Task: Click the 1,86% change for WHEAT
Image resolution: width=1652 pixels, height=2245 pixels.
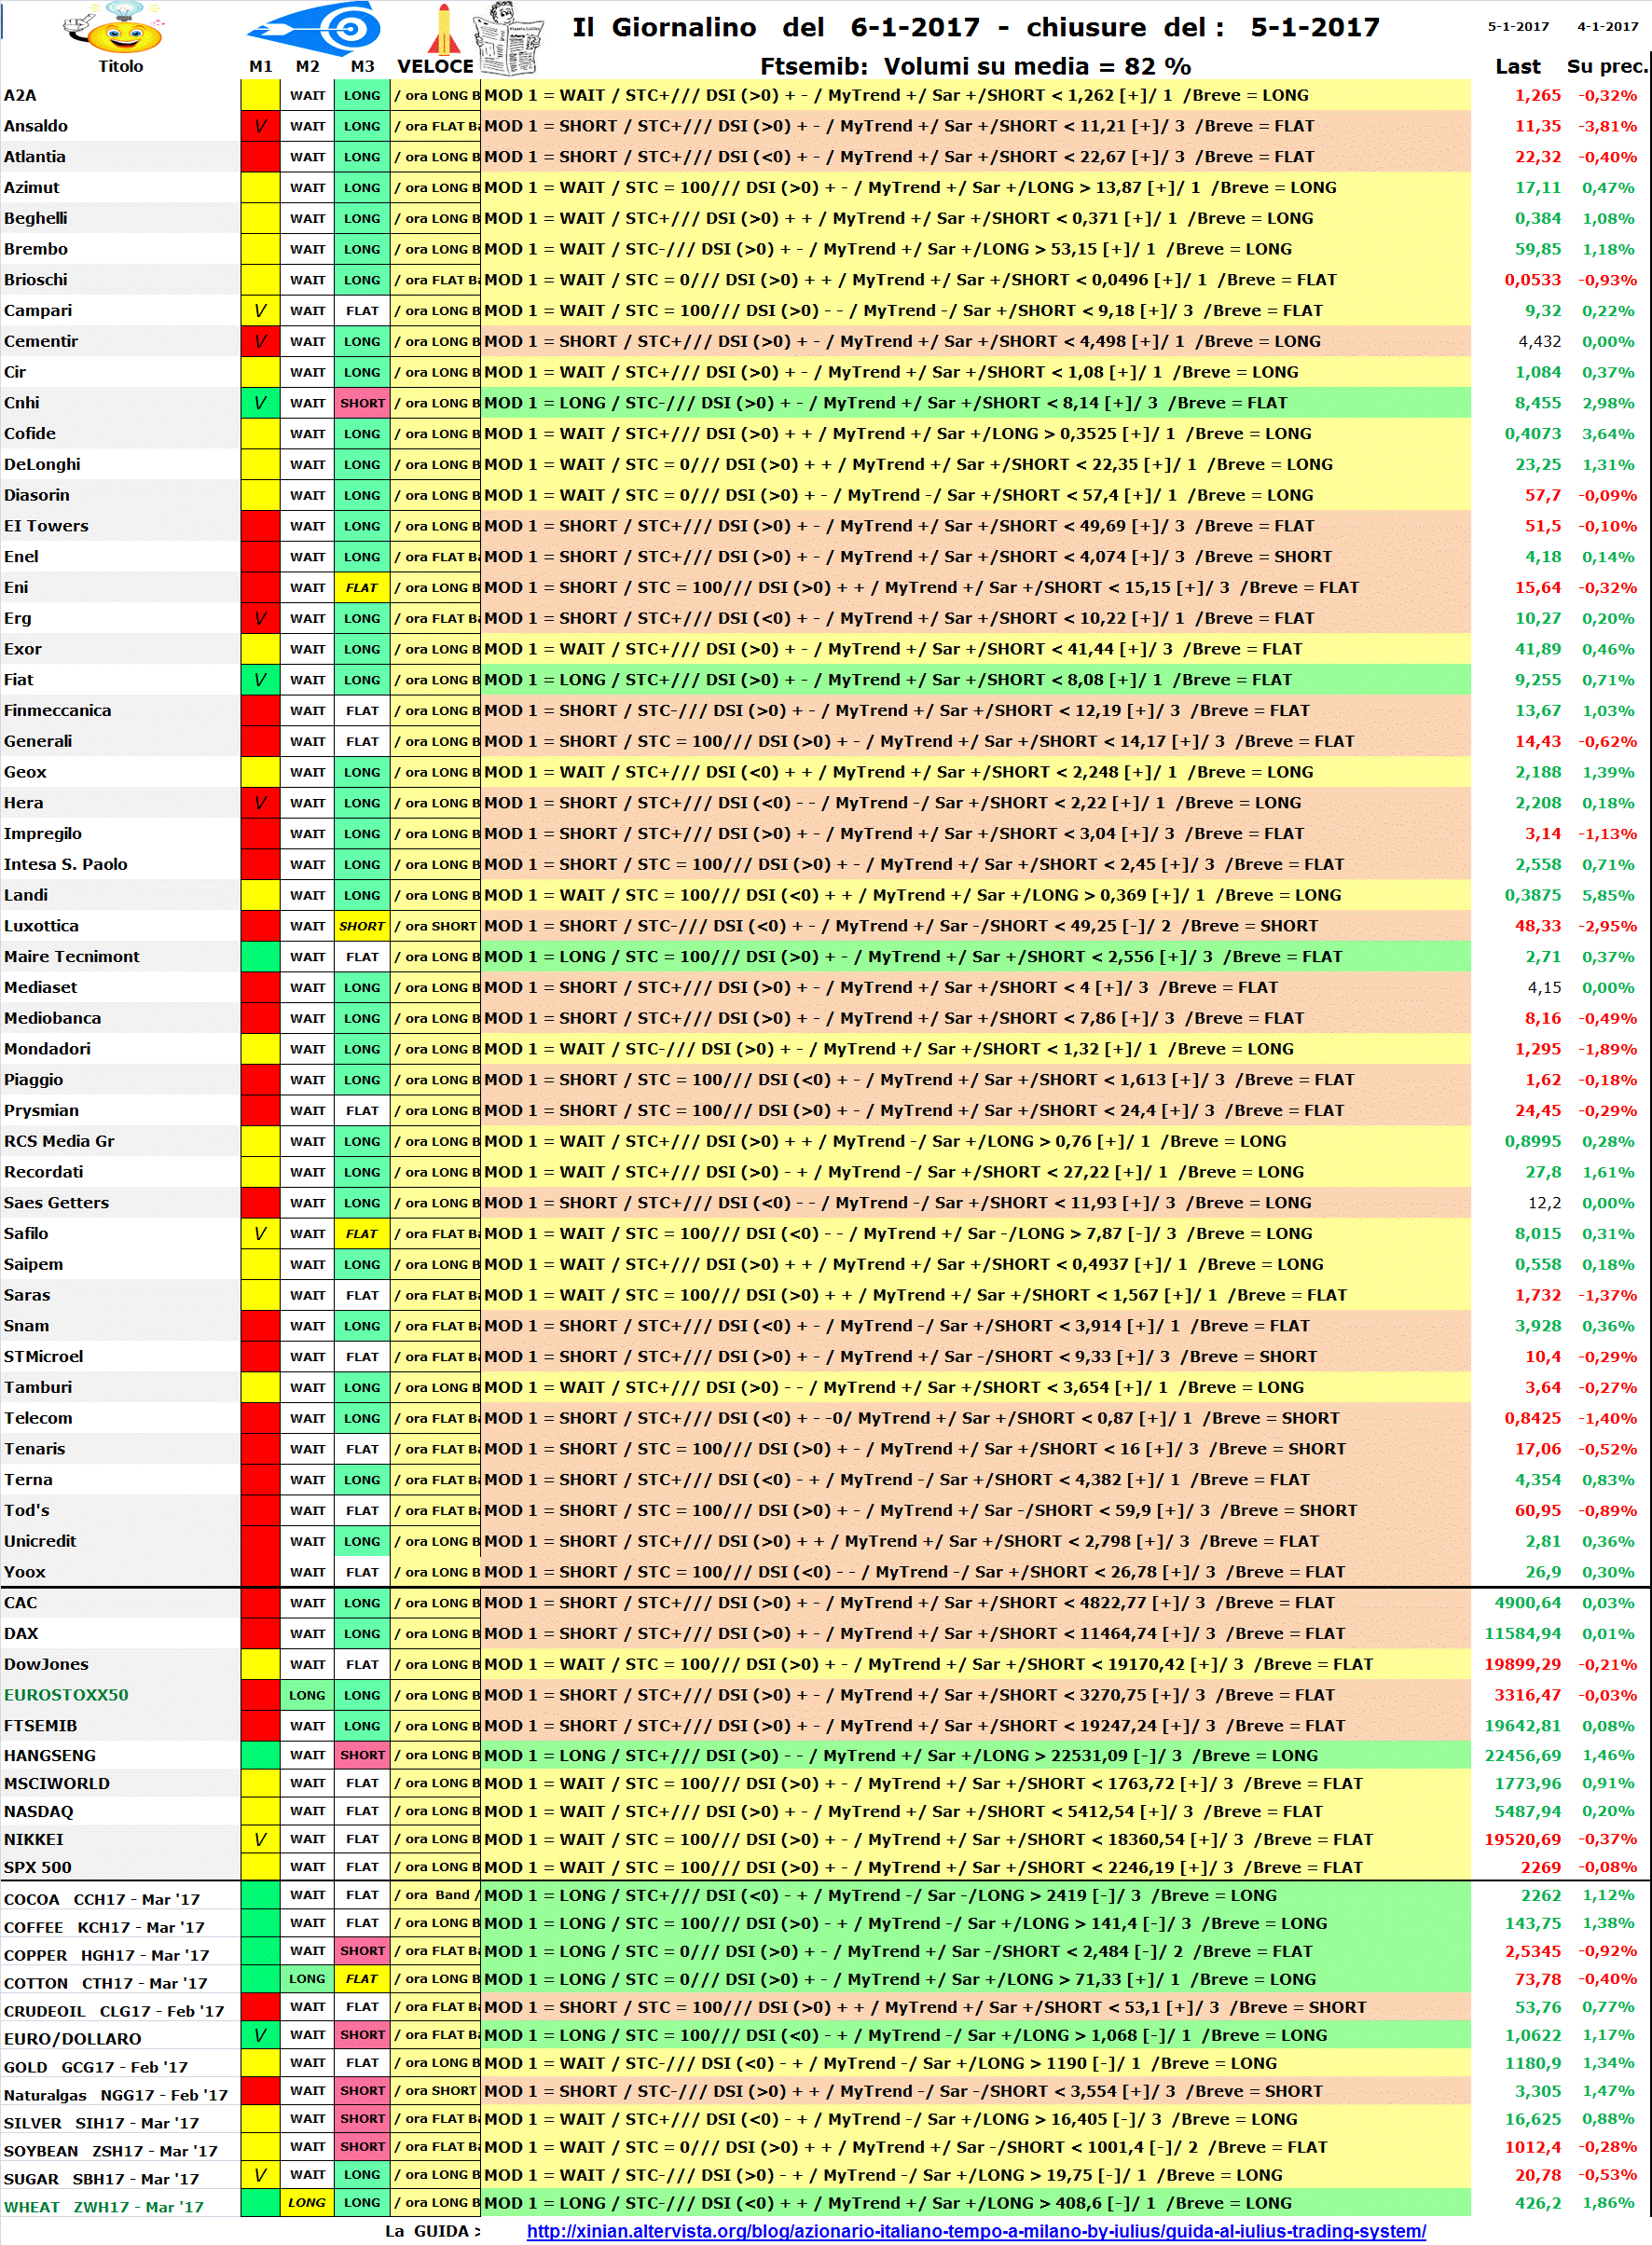Action: 1608,2203
